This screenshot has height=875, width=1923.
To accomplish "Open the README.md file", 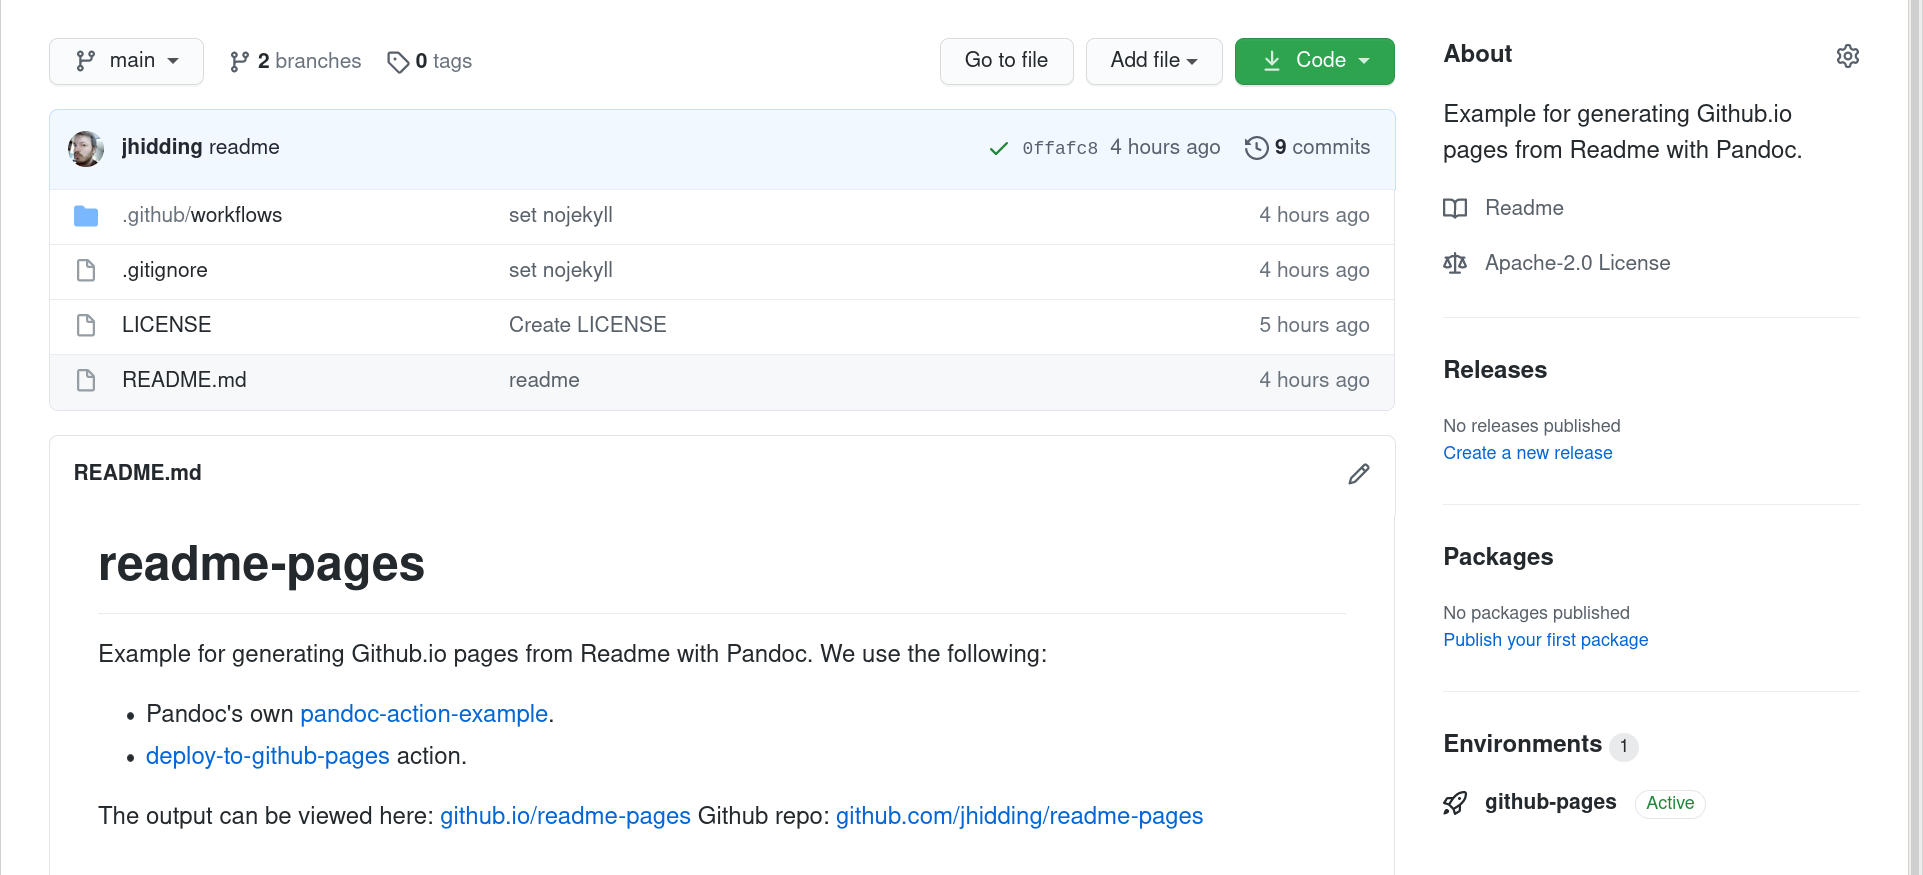I will tap(184, 380).
